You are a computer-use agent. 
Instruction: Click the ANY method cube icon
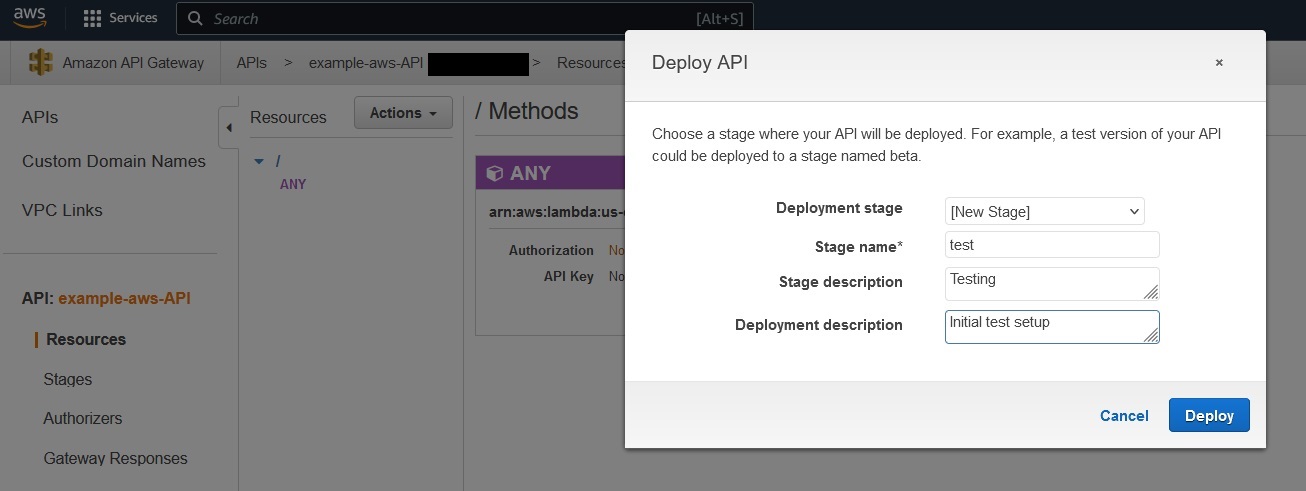(x=494, y=173)
